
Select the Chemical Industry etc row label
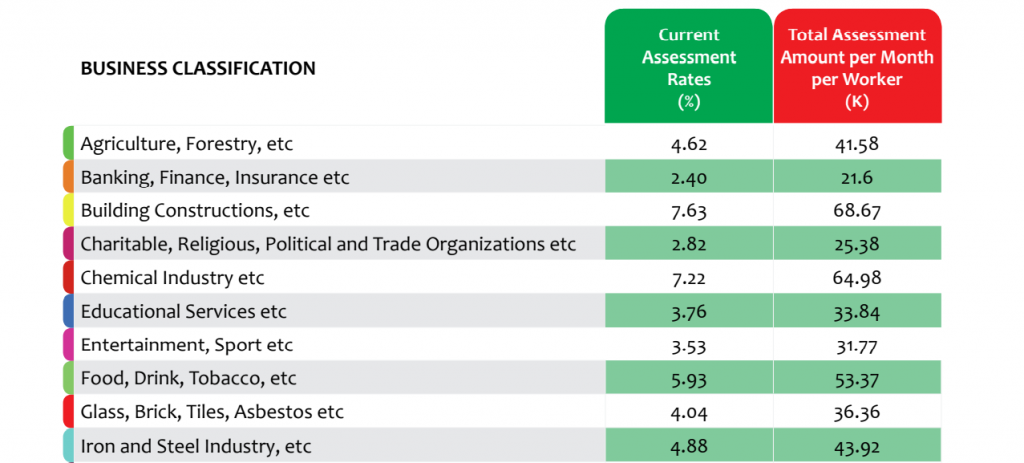click(172, 278)
